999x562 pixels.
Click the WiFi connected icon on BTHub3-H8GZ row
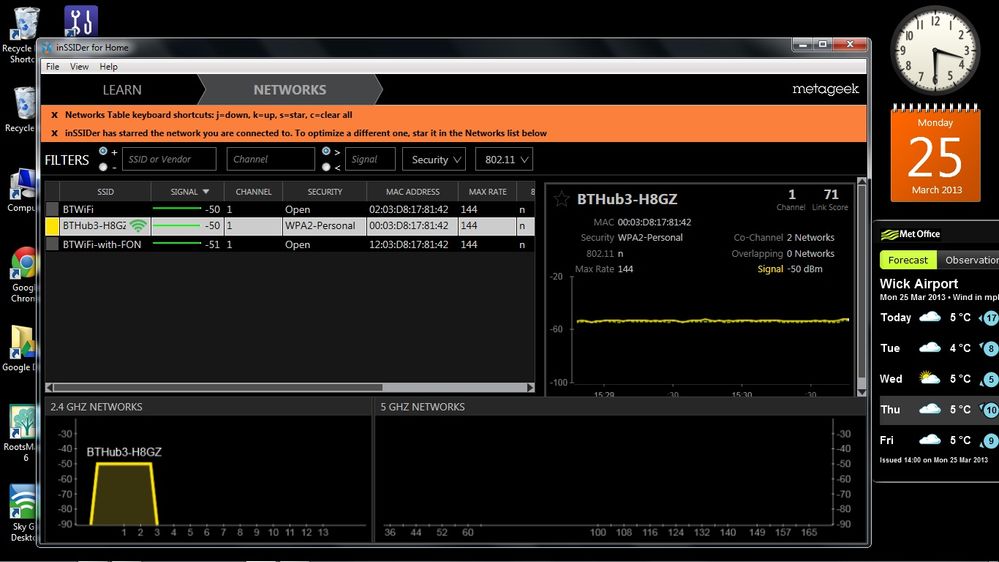(138, 226)
